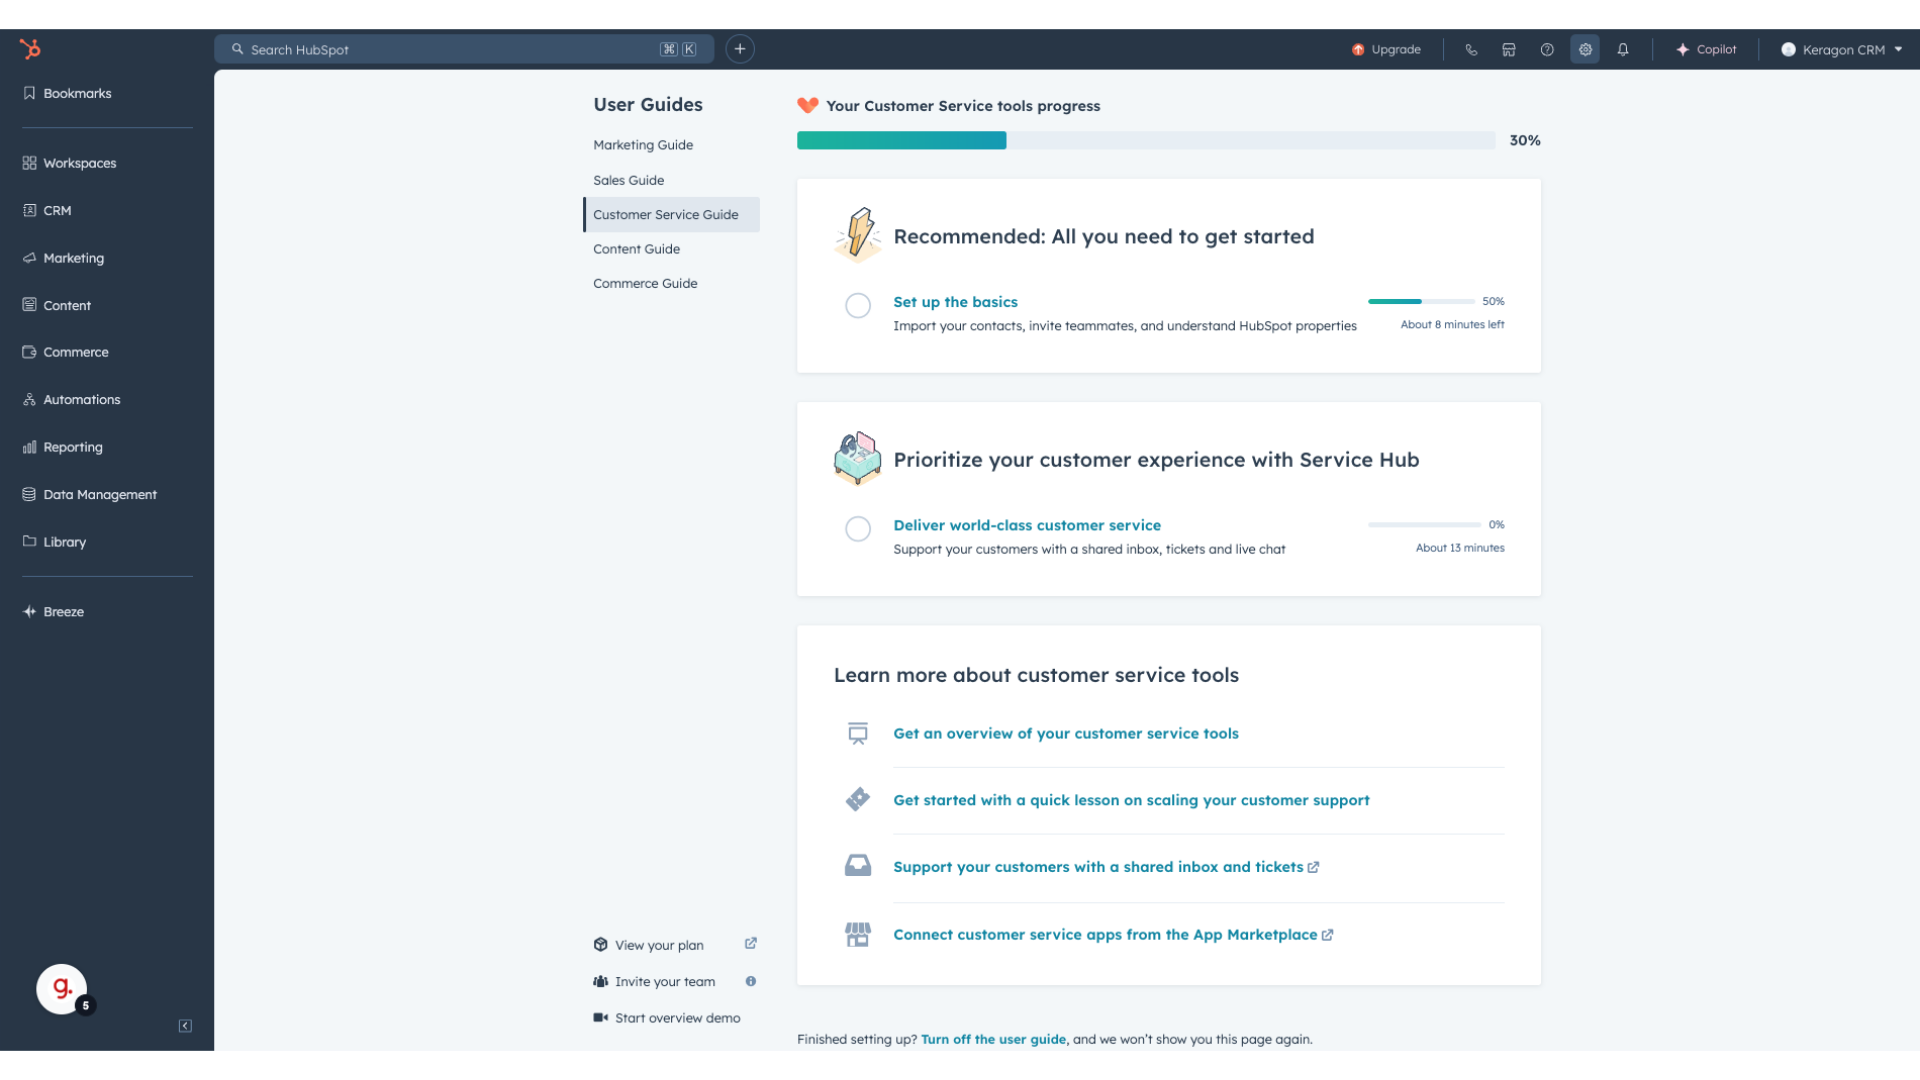The width and height of the screenshot is (1920, 1080).
Task: Open the Commerce sidebar menu
Action: pyautogui.click(x=65, y=352)
